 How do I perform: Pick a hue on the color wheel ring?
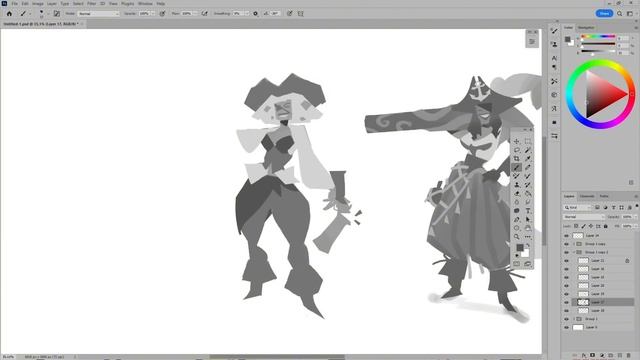pos(600,63)
